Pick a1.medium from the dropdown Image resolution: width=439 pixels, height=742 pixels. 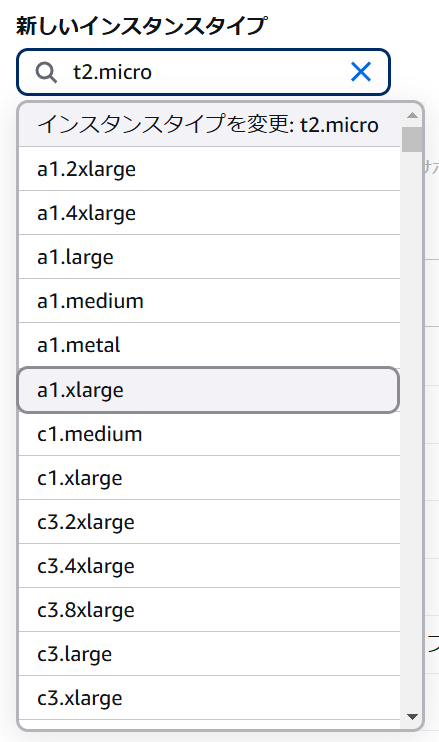coord(209,301)
